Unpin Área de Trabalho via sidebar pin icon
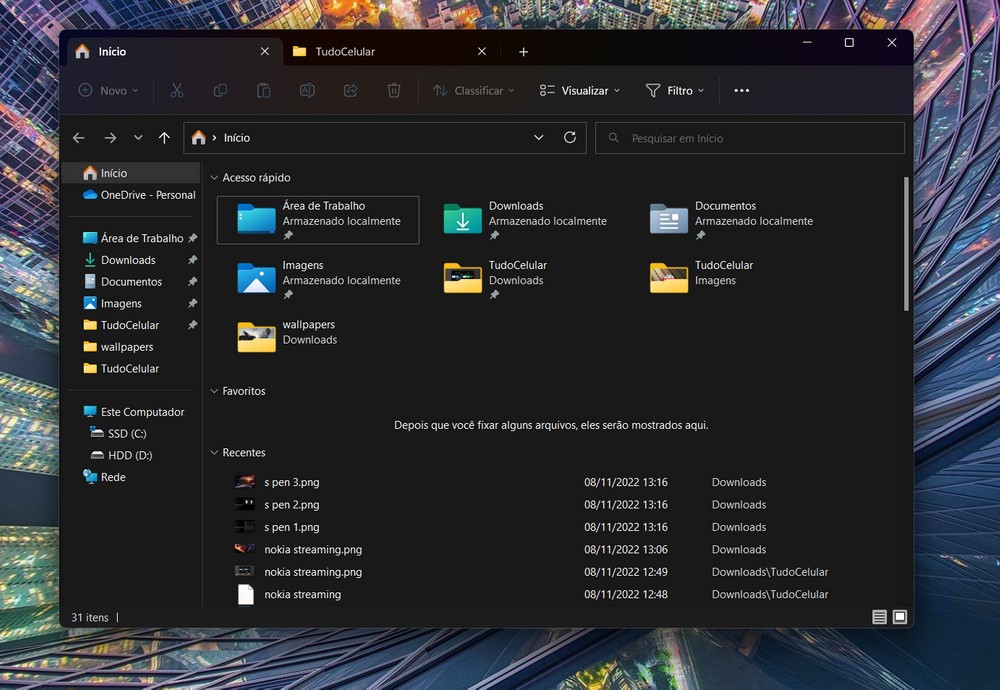Screen dimensions: 1000x690 point(192,238)
